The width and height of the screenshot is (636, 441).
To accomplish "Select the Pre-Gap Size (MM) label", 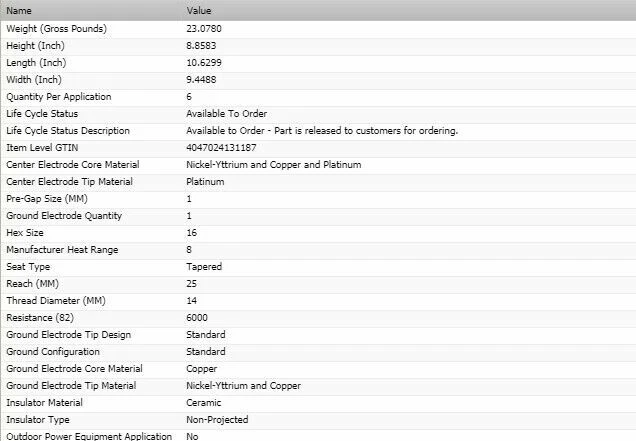I will (47, 199).
